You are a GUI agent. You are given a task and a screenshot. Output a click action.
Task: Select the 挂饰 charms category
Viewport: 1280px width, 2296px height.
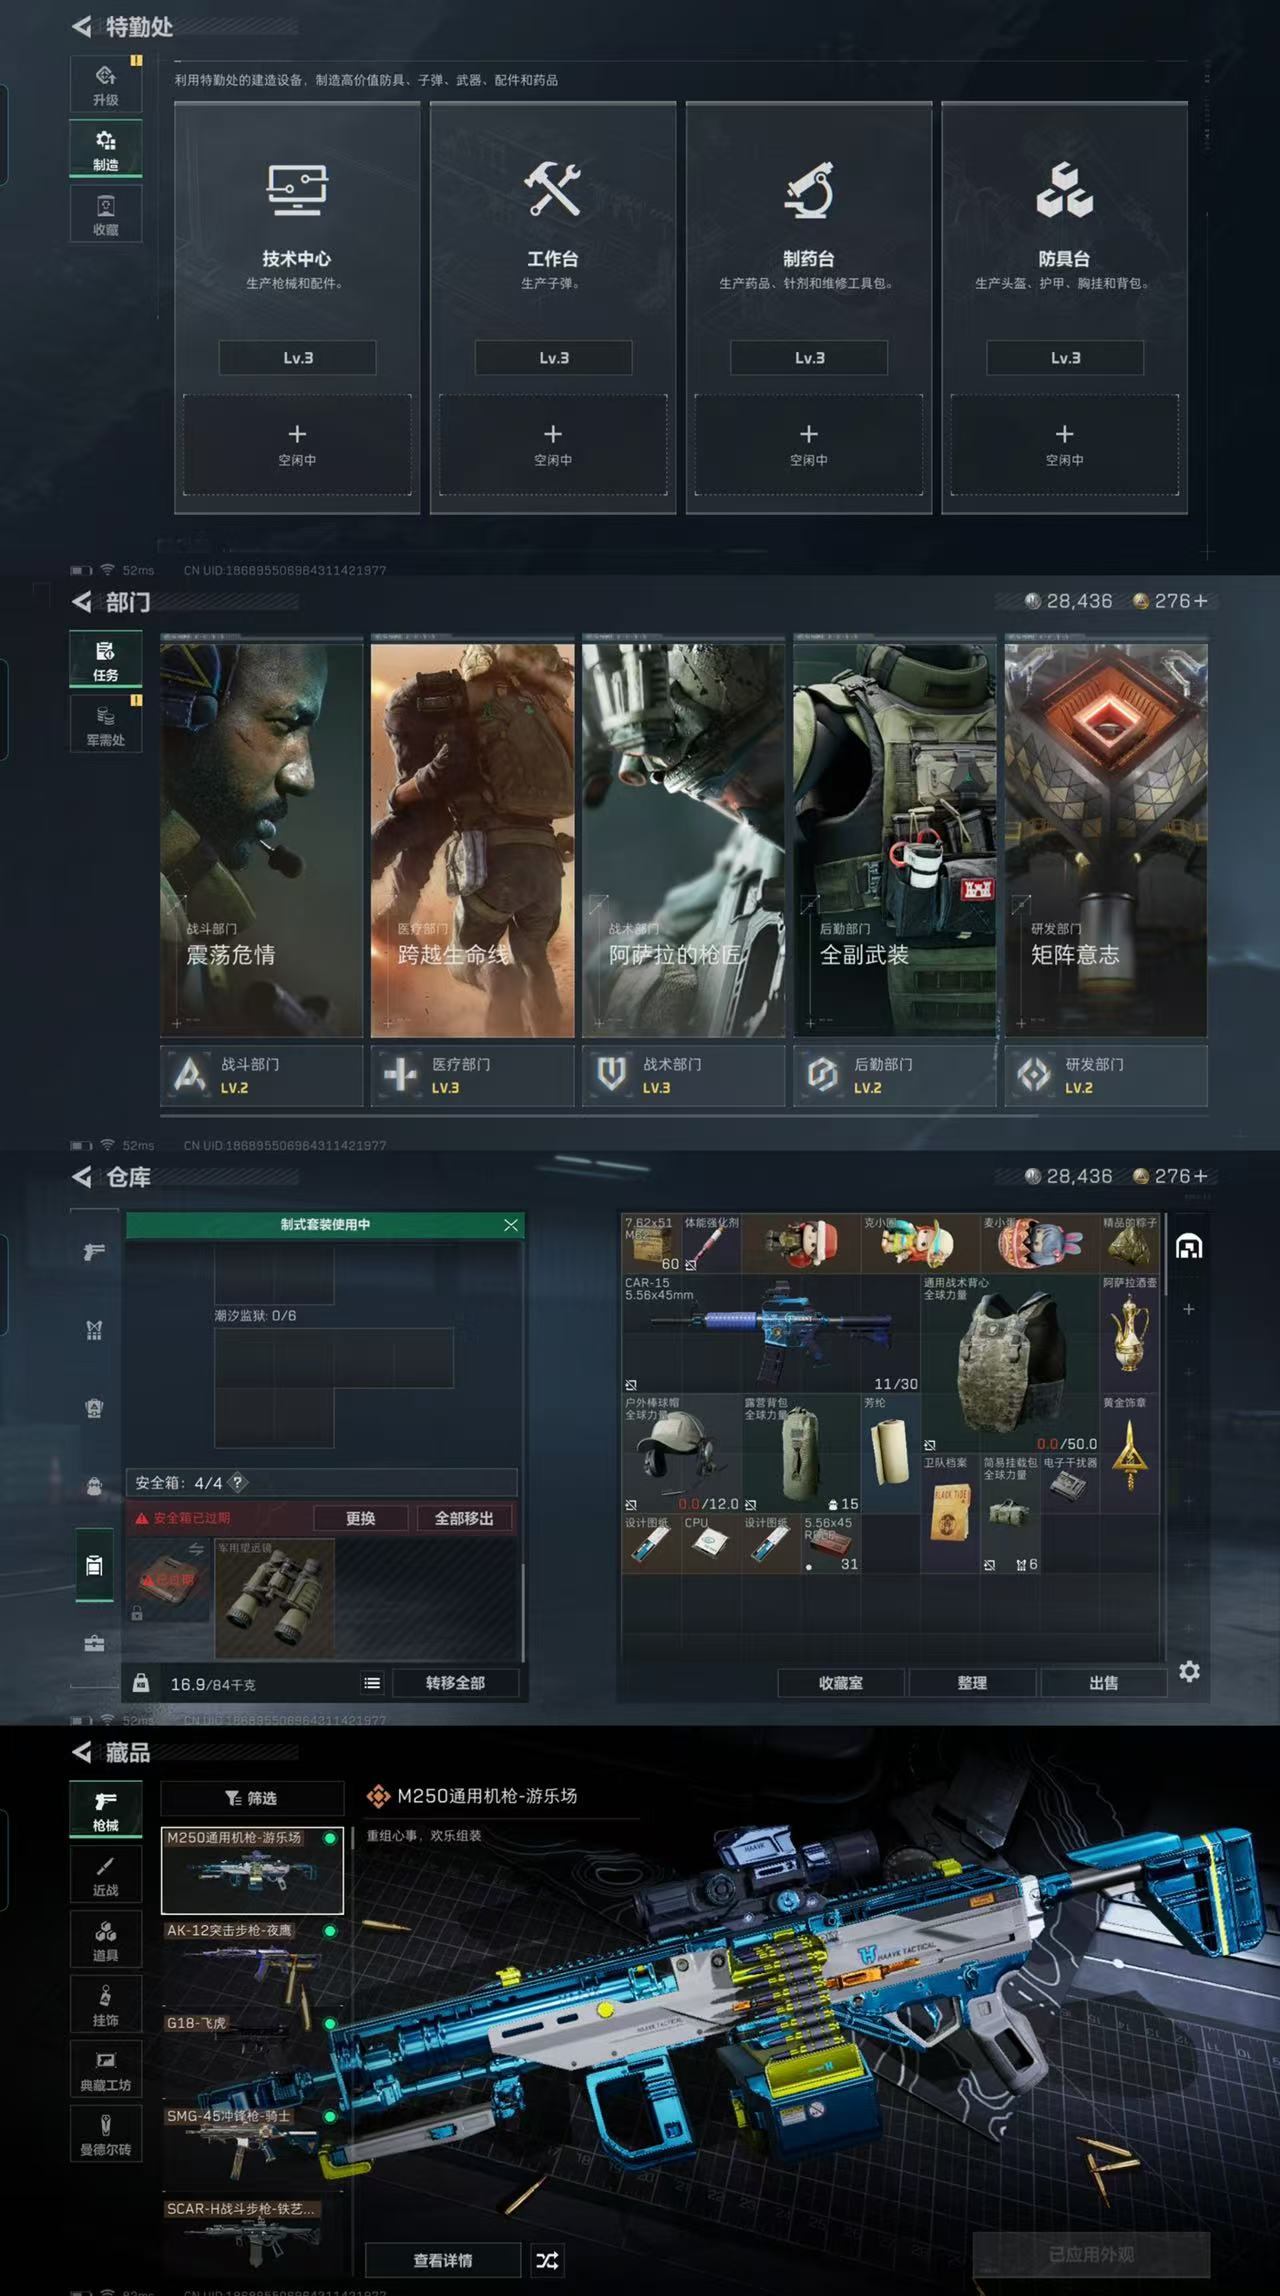click(x=106, y=2004)
